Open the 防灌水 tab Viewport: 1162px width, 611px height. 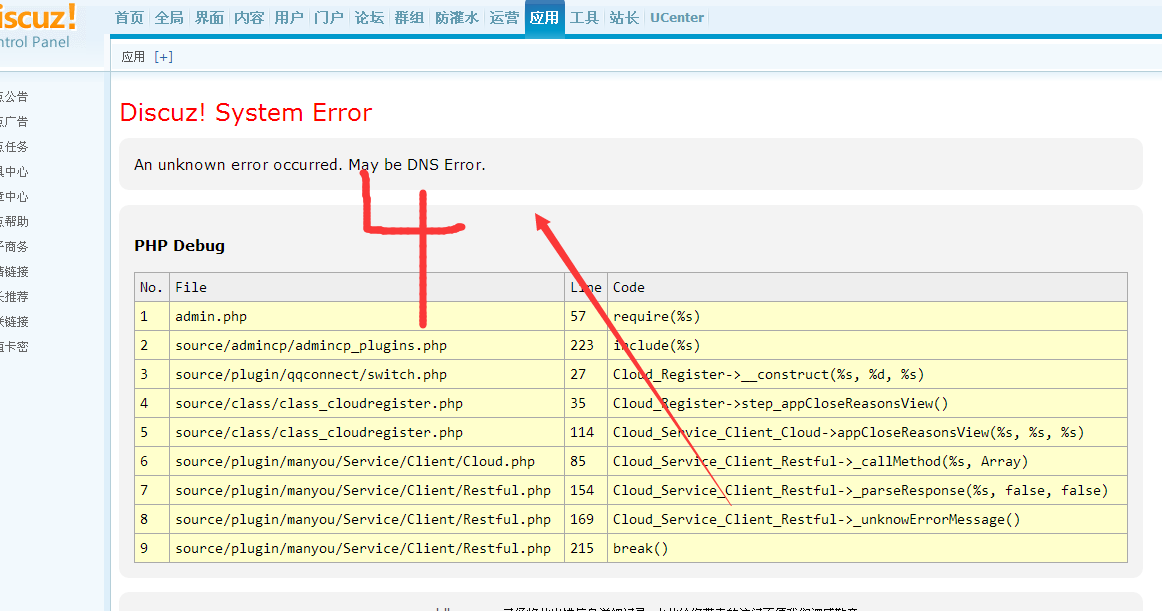(456, 18)
